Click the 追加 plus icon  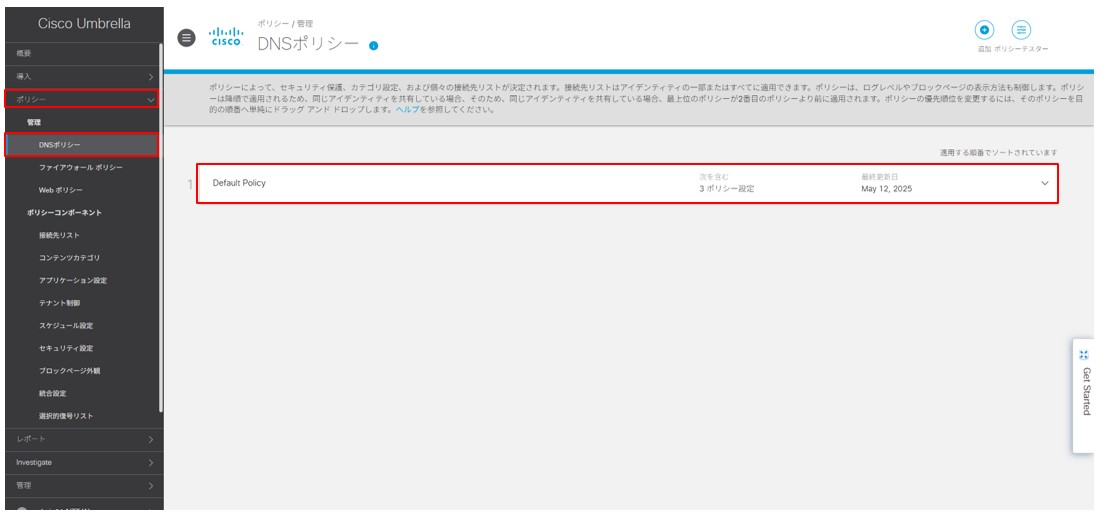pos(984,30)
